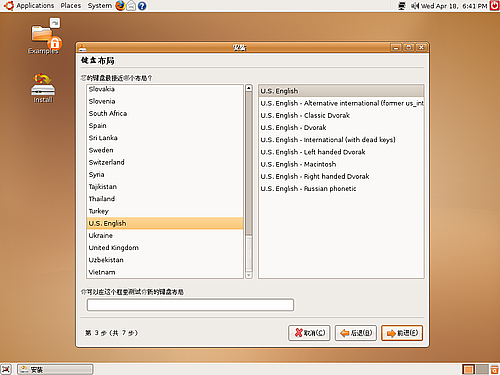Click the volume speaker icon
This screenshot has width=500, height=375.
coord(415,6)
